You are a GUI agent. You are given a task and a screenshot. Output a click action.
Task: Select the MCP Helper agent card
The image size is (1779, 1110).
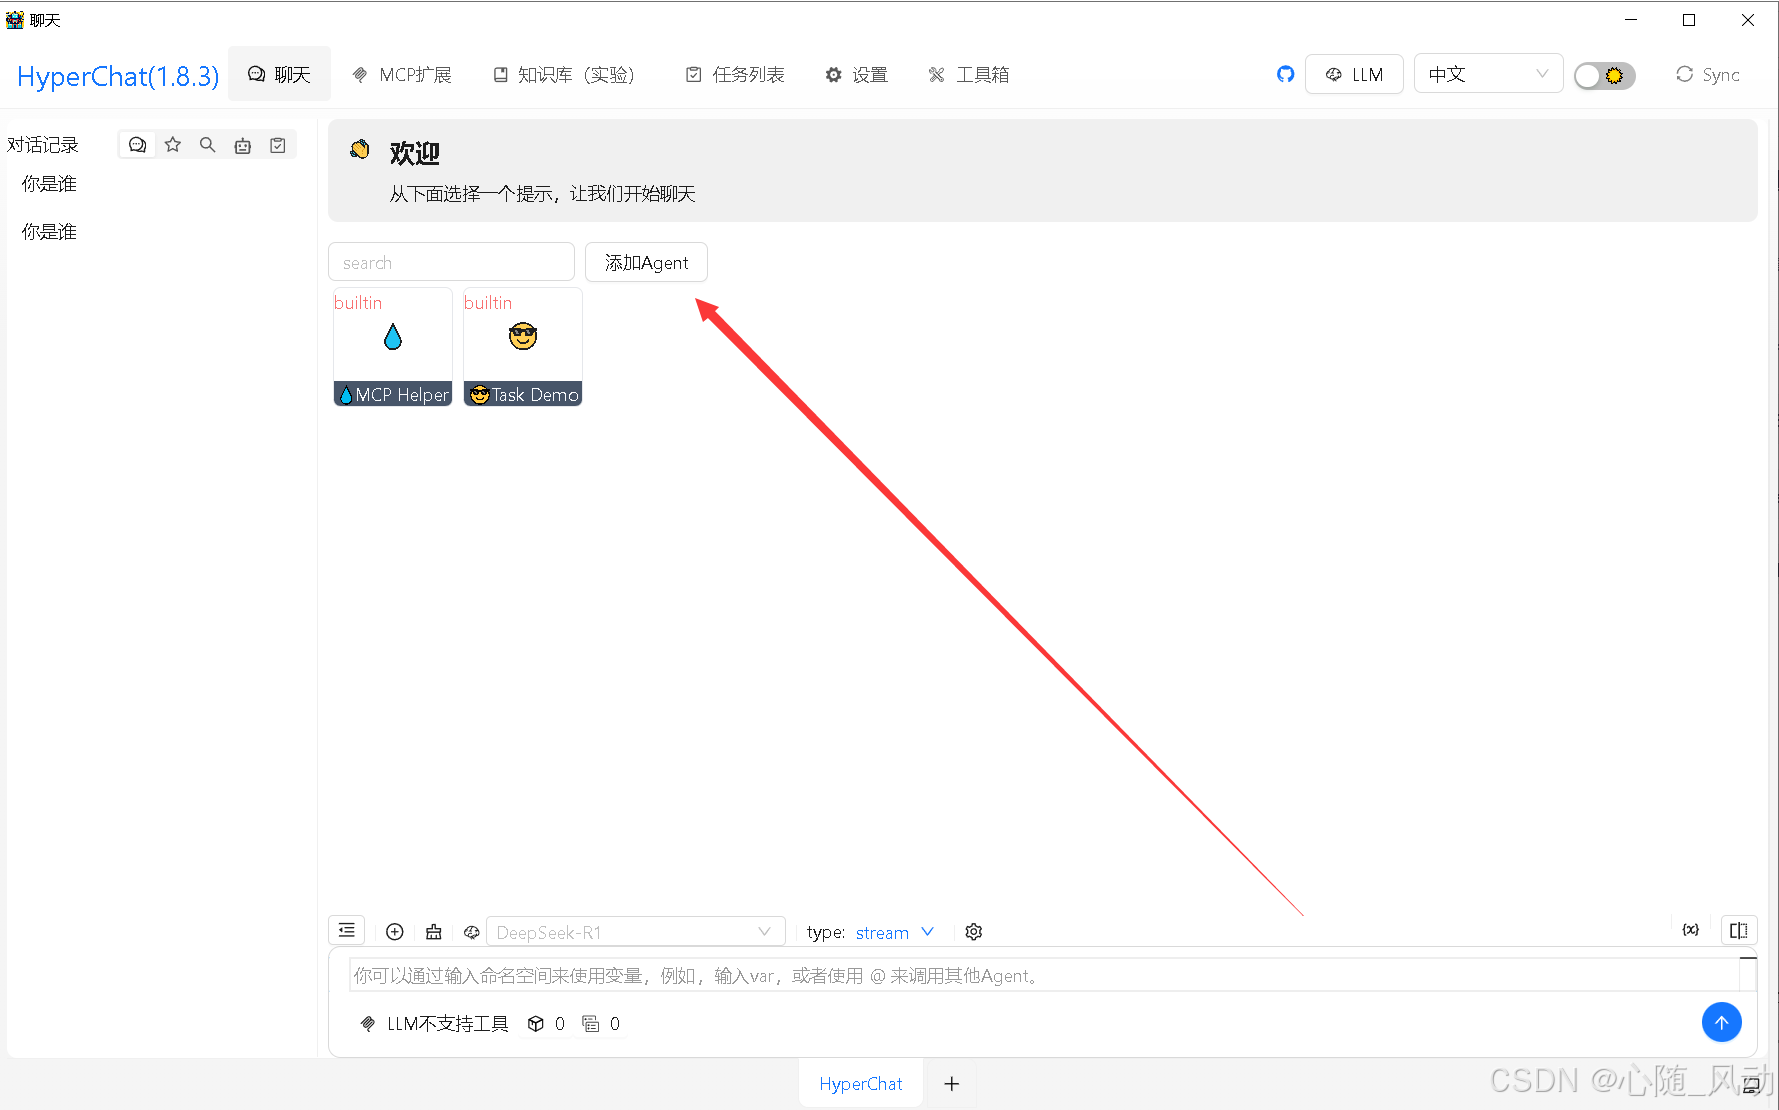393,347
